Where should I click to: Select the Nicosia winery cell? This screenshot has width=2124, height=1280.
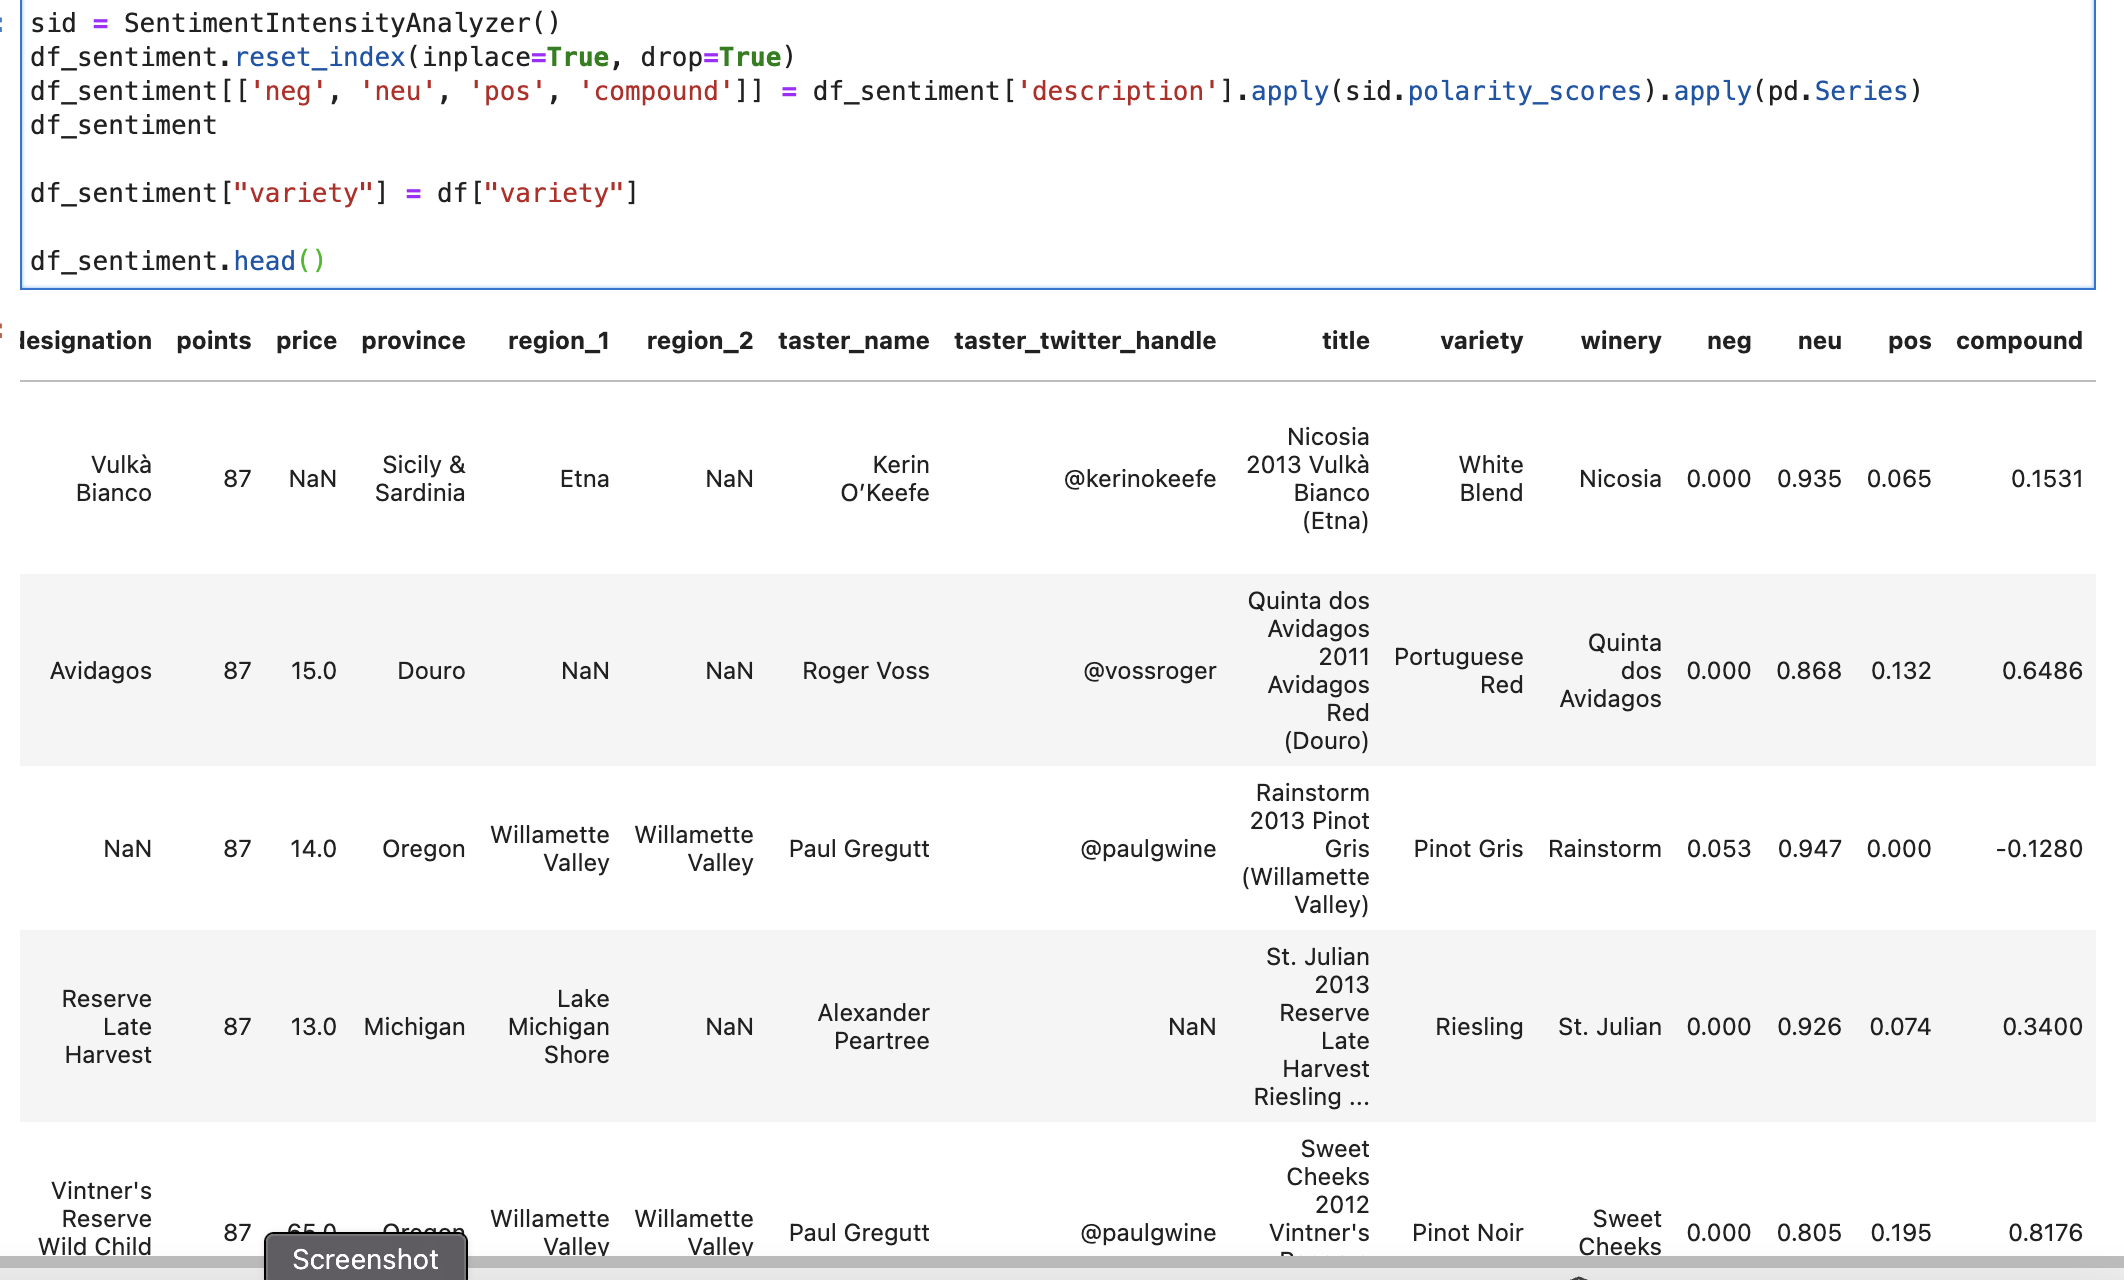click(x=1619, y=478)
